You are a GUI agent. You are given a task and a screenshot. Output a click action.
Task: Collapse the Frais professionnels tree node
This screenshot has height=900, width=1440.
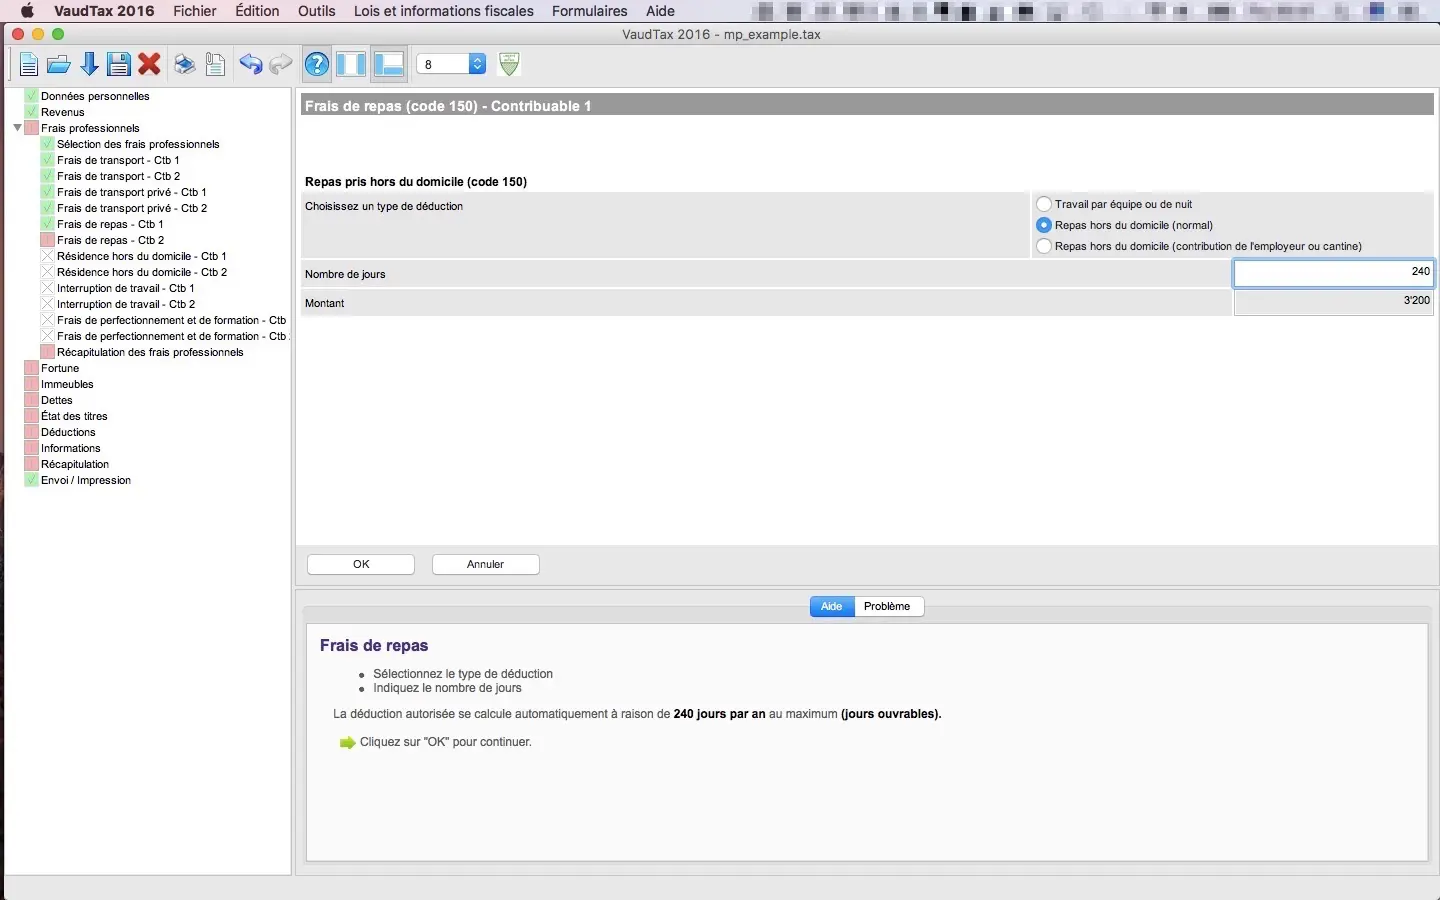(x=17, y=128)
